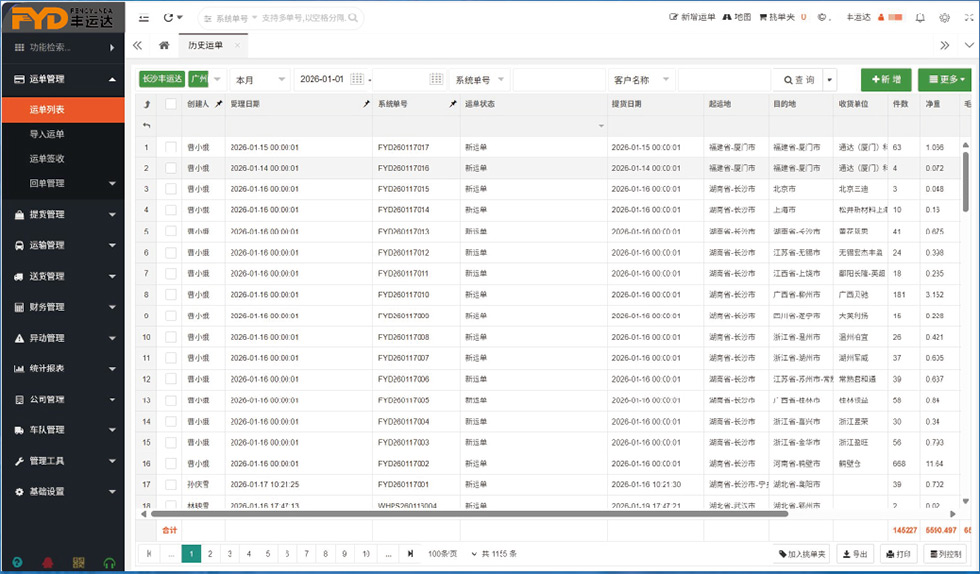The image size is (980, 574).
Task: Toggle the select-all checkbox in table header
Action: coord(171,104)
